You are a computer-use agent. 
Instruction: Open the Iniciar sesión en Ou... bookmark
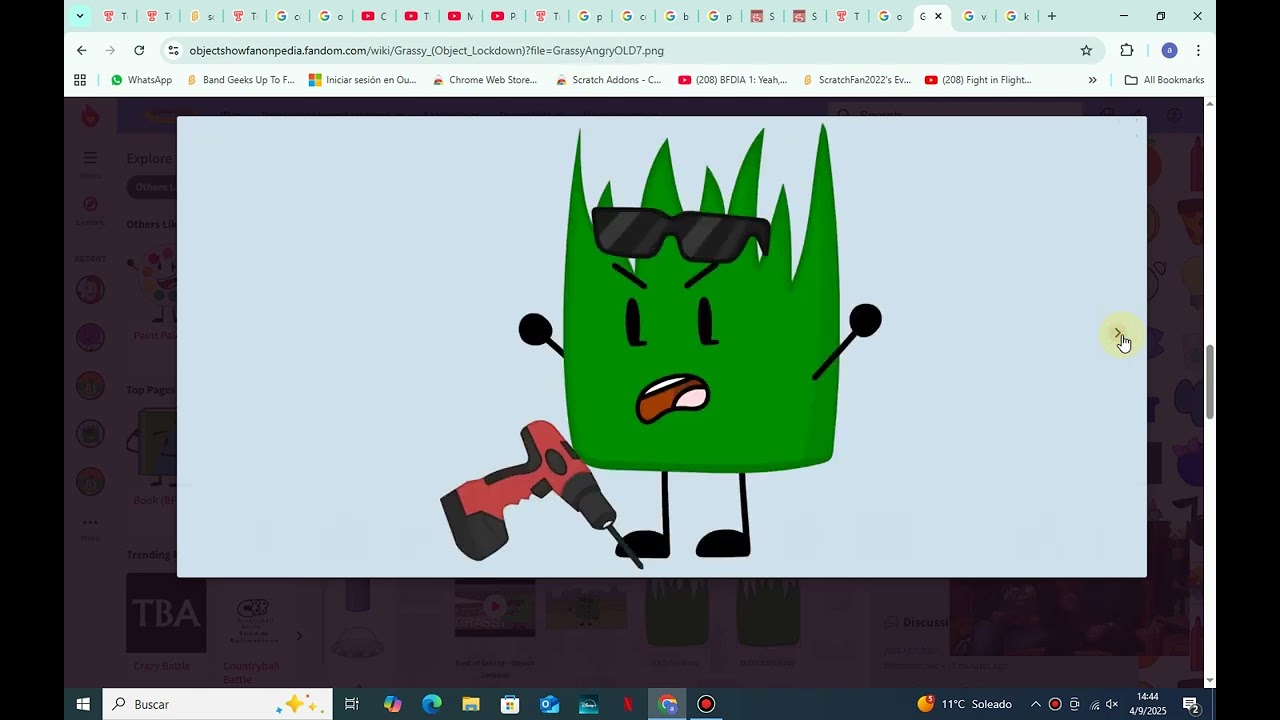(x=362, y=80)
